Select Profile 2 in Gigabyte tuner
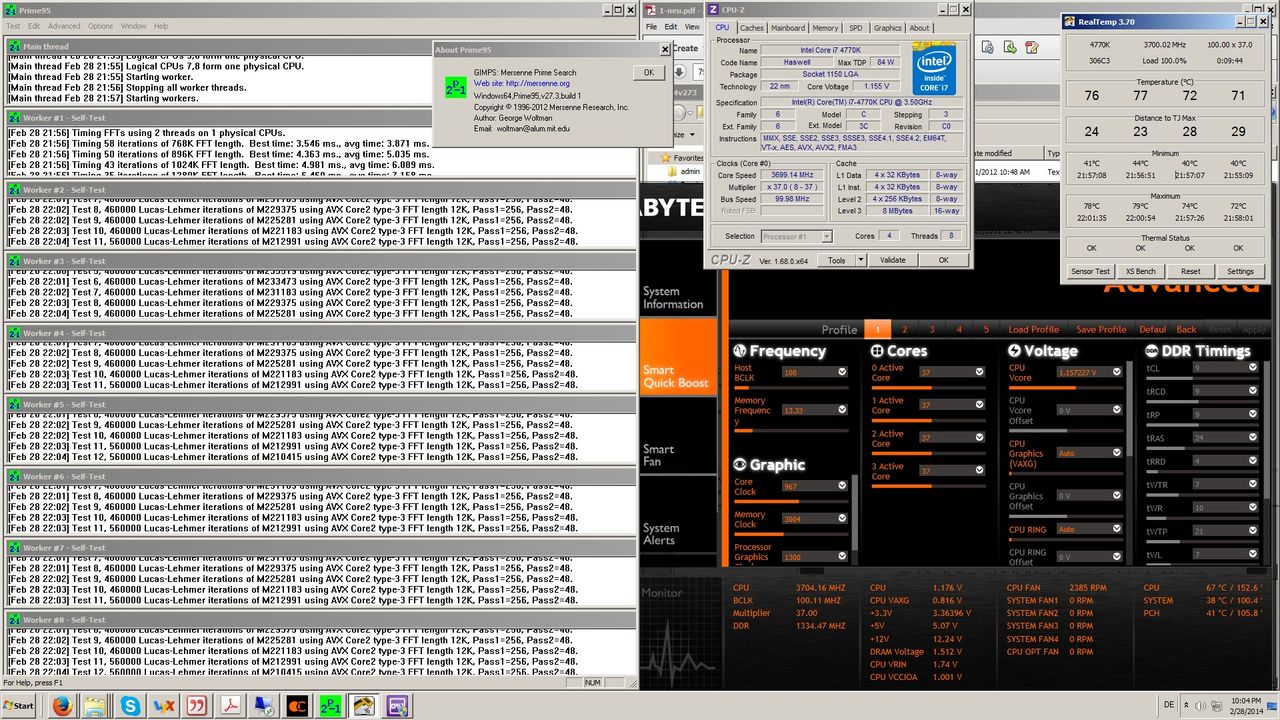Screen dimensions: 1280x720 click(905, 329)
